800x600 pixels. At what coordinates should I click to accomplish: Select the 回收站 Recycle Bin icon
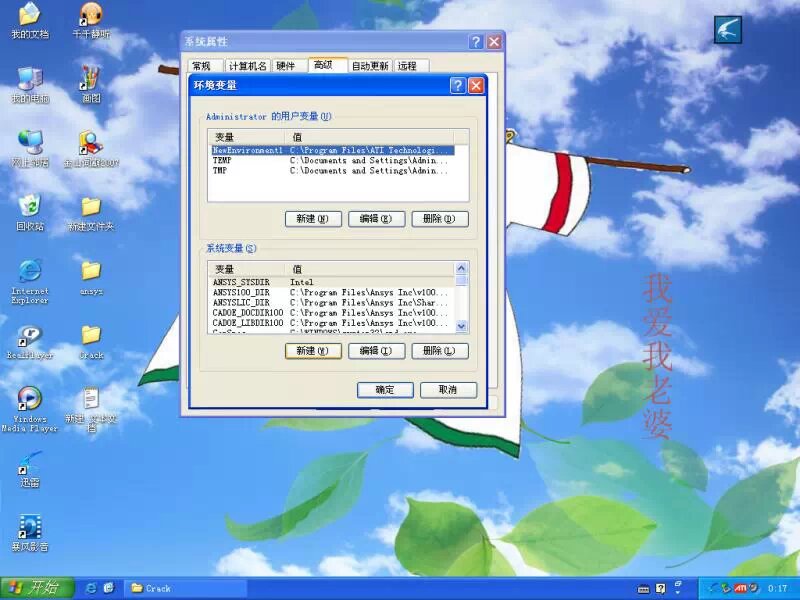point(30,206)
